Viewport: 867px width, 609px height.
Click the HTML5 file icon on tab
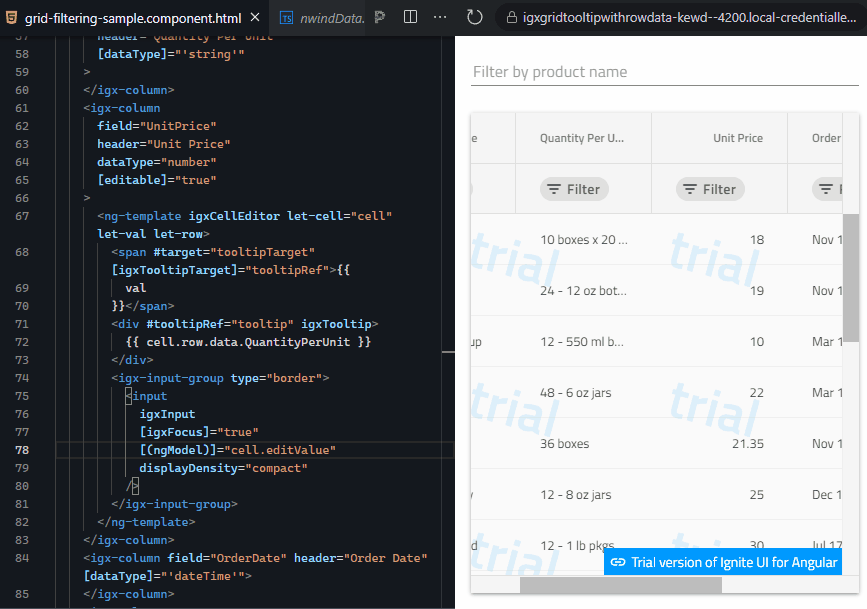coord(13,18)
